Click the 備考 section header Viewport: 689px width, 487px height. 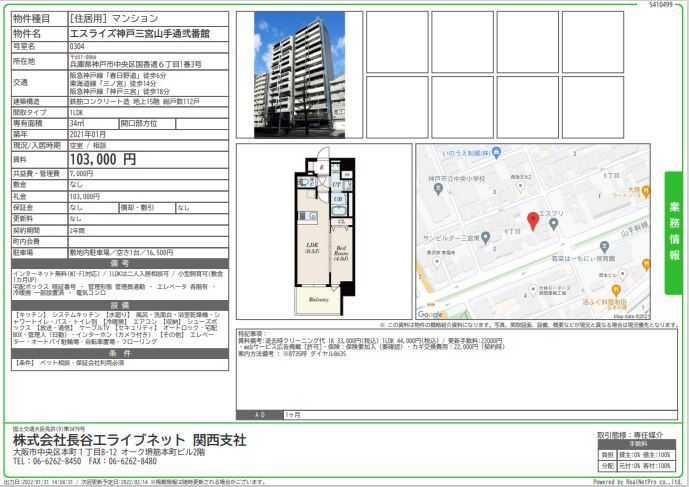[x=120, y=263]
